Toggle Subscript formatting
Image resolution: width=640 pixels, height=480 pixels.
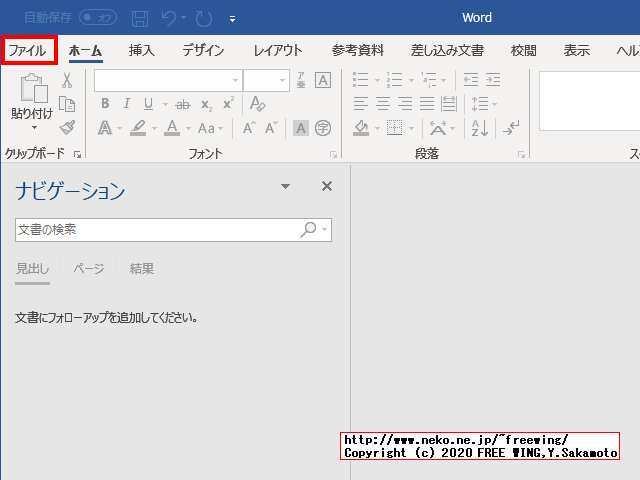pos(206,105)
